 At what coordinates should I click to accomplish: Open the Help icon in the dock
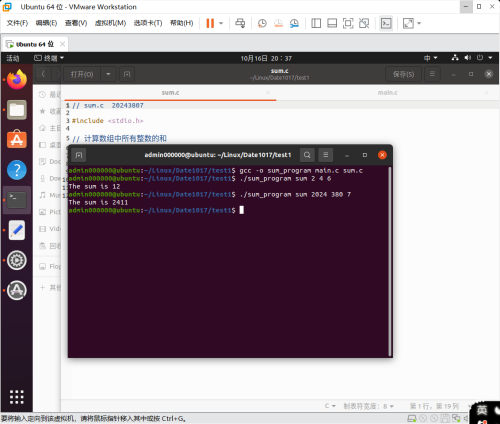click(17, 170)
